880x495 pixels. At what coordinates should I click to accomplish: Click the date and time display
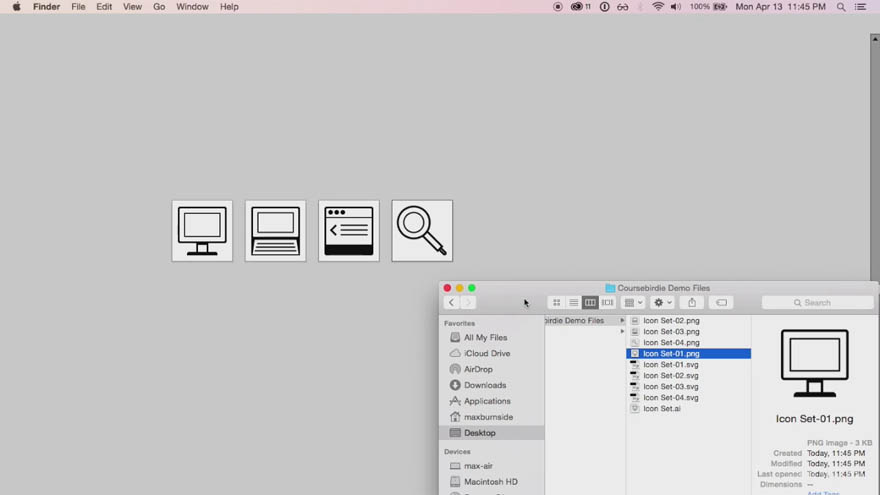pos(781,7)
